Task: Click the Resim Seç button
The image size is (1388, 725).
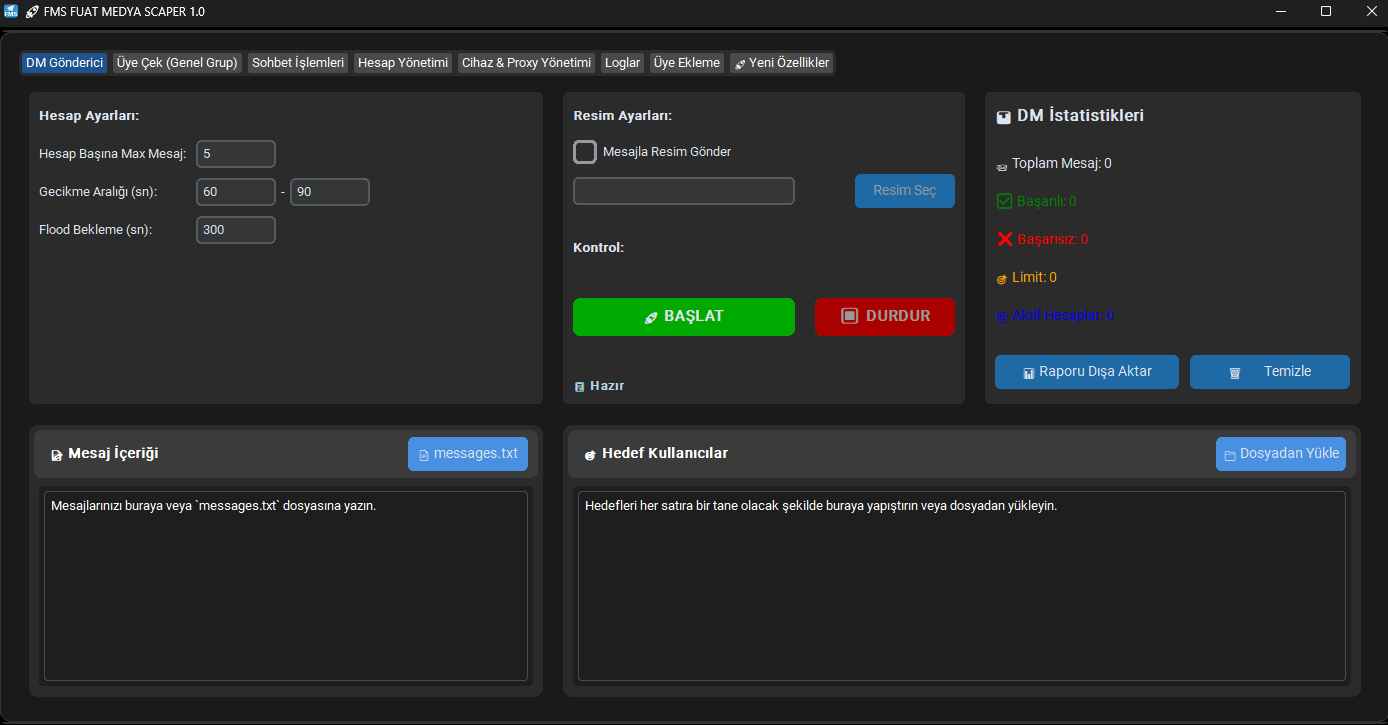Action: pyautogui.click(x=904, y=190)
